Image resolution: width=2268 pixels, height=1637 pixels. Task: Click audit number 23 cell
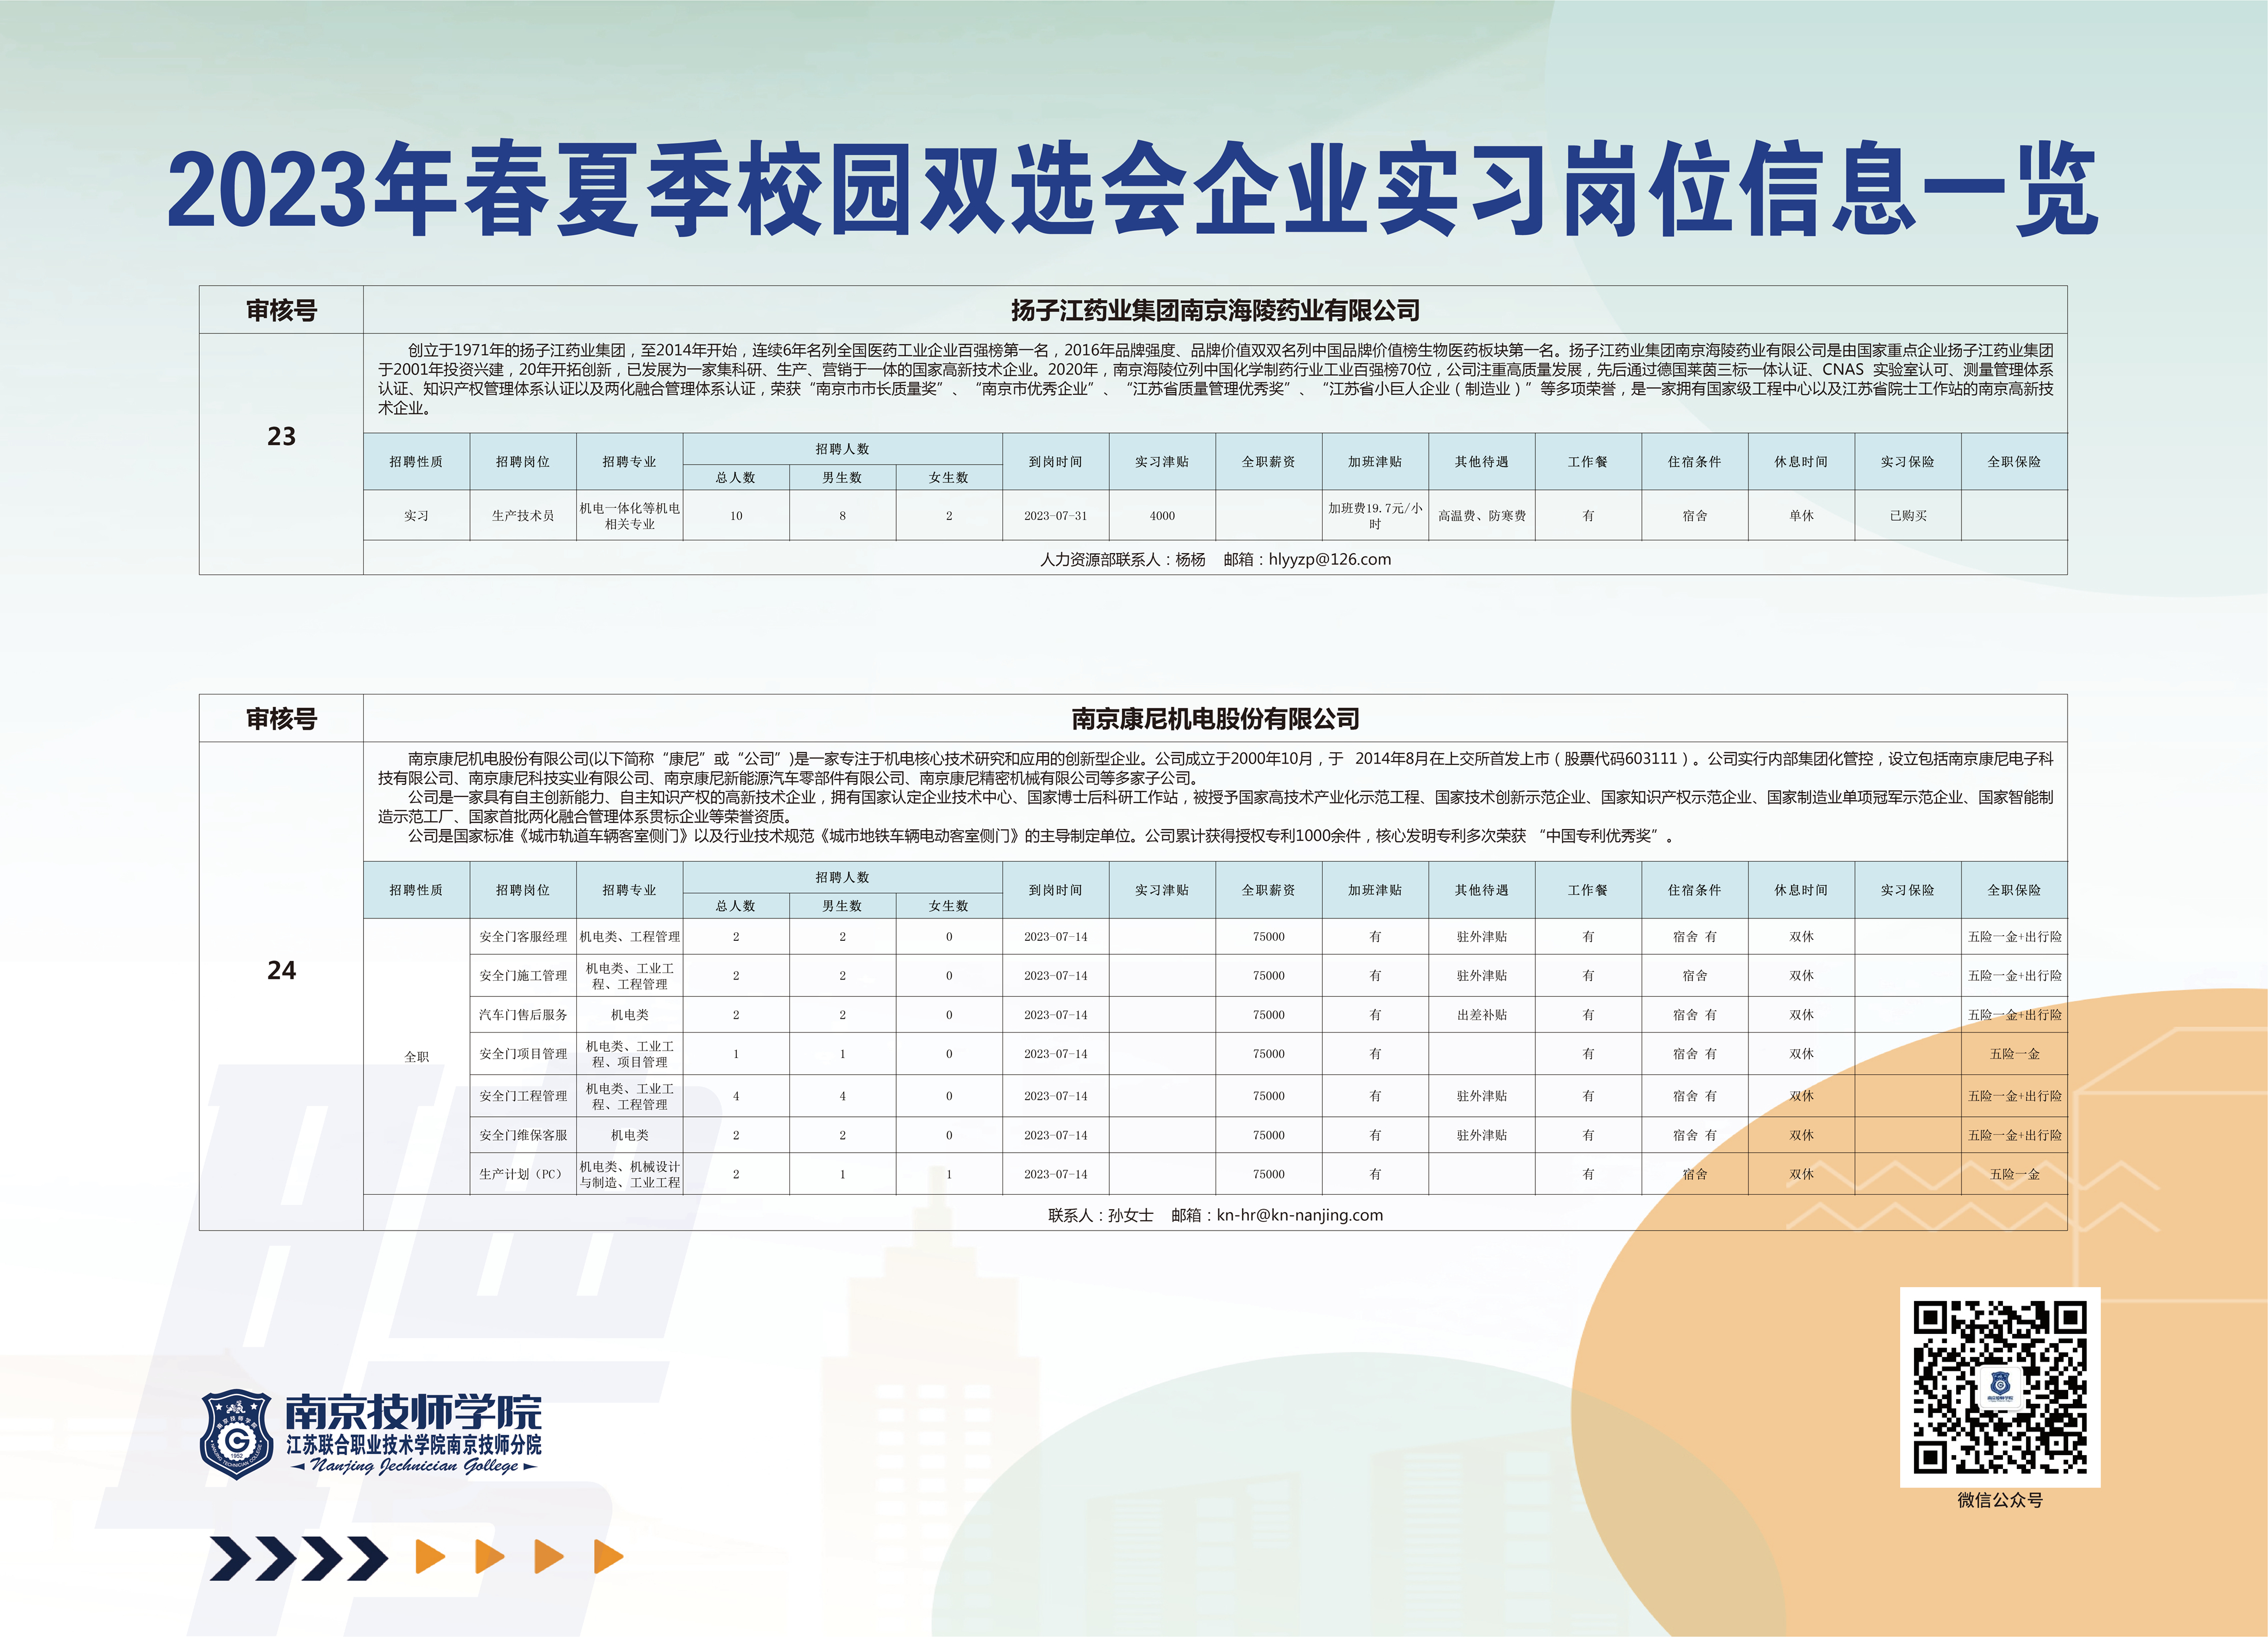[x=281, y=436]
